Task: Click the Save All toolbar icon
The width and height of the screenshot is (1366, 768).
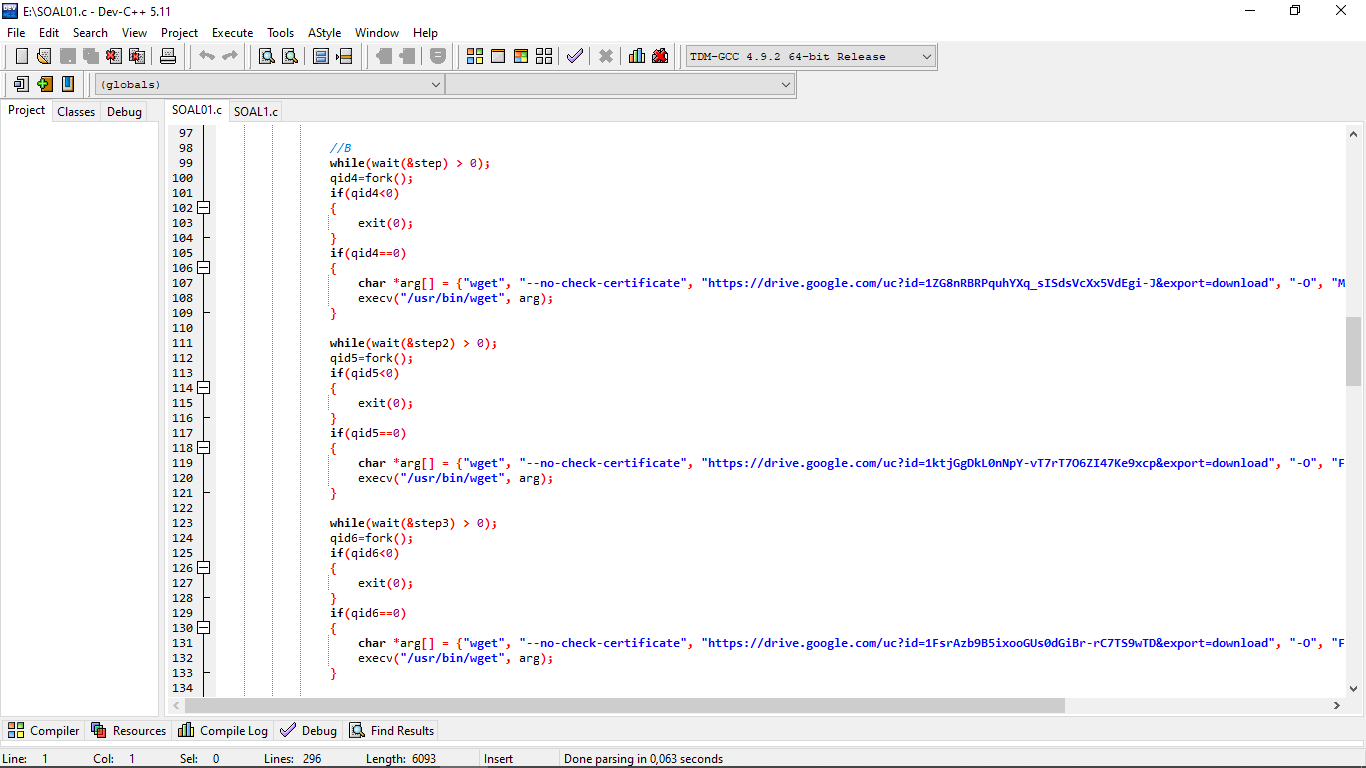Action: (90, 56)
